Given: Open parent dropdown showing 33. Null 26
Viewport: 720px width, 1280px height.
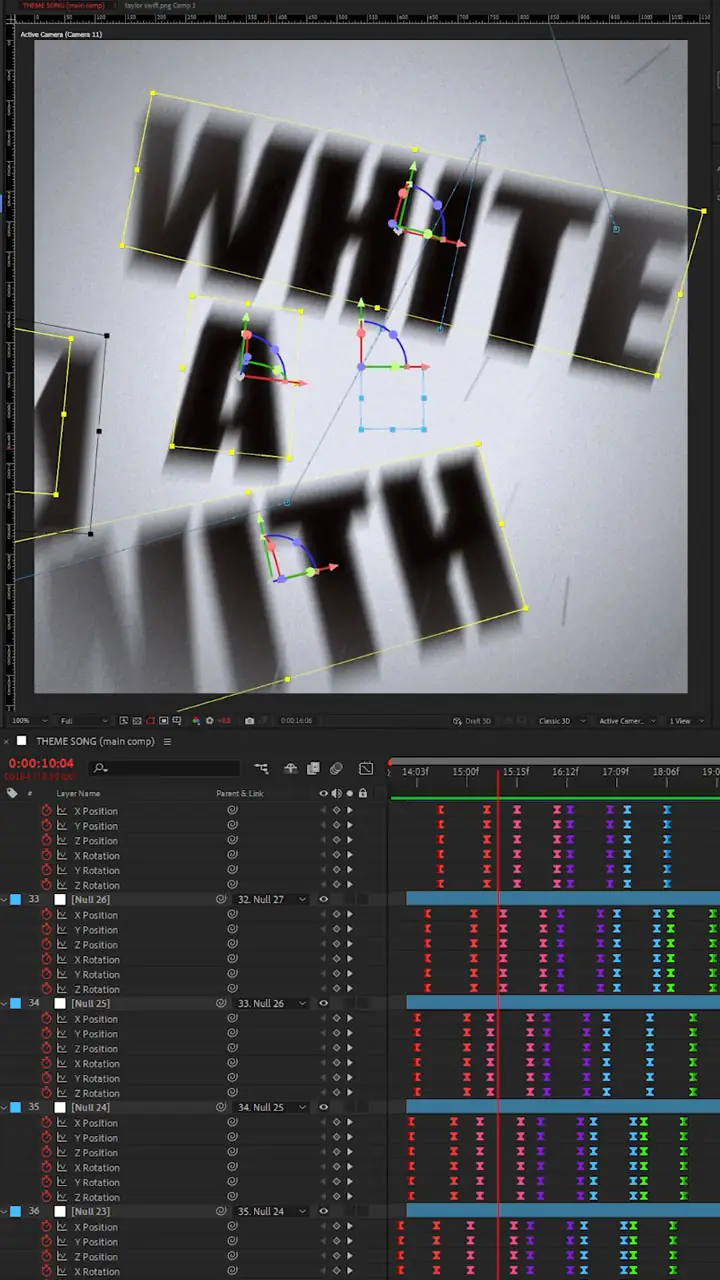Looking at the screenshot, I should click(x=270, y=1004).
